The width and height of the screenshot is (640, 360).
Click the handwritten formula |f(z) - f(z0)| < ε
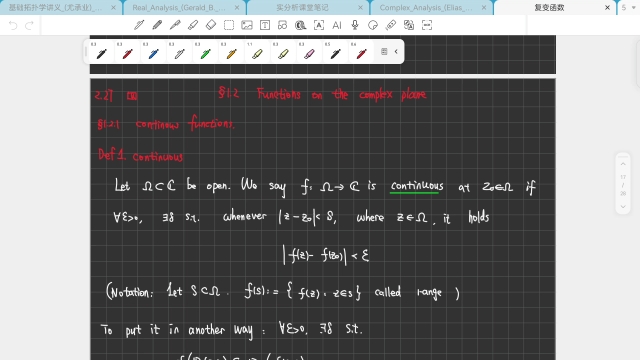click(x=326, y=256)
